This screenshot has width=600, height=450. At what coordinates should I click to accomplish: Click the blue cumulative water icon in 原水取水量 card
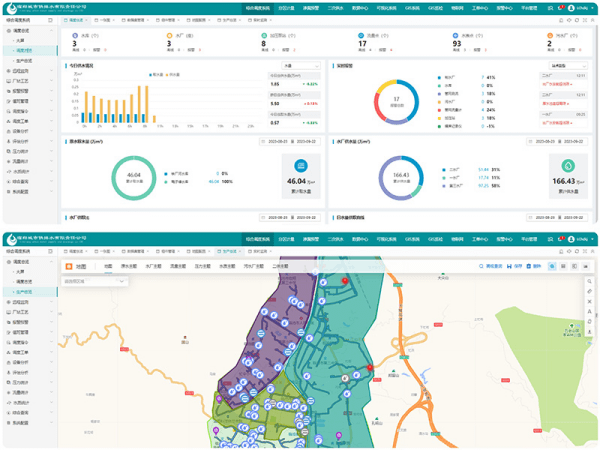(x=297, y=166)
